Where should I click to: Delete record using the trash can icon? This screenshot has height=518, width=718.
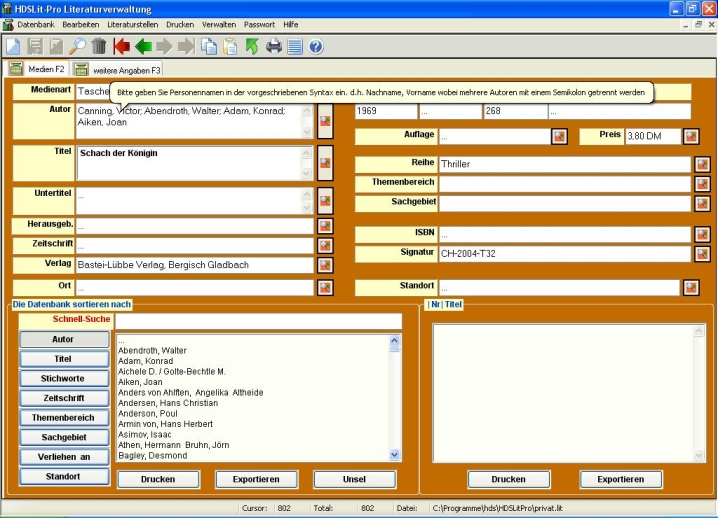(x=99, y=46)
